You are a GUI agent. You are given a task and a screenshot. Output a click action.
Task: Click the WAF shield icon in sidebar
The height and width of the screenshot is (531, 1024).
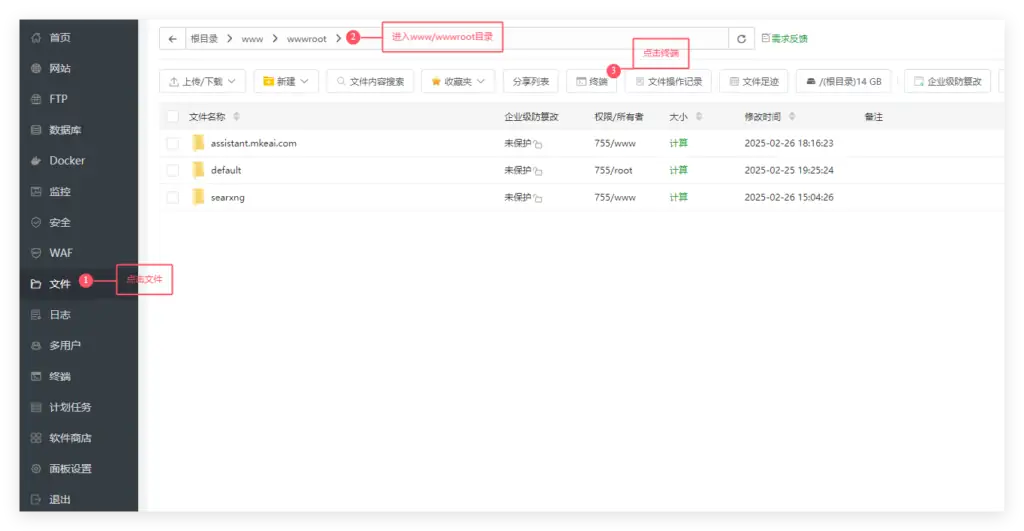pyautogui.click(x=36, y=253)
